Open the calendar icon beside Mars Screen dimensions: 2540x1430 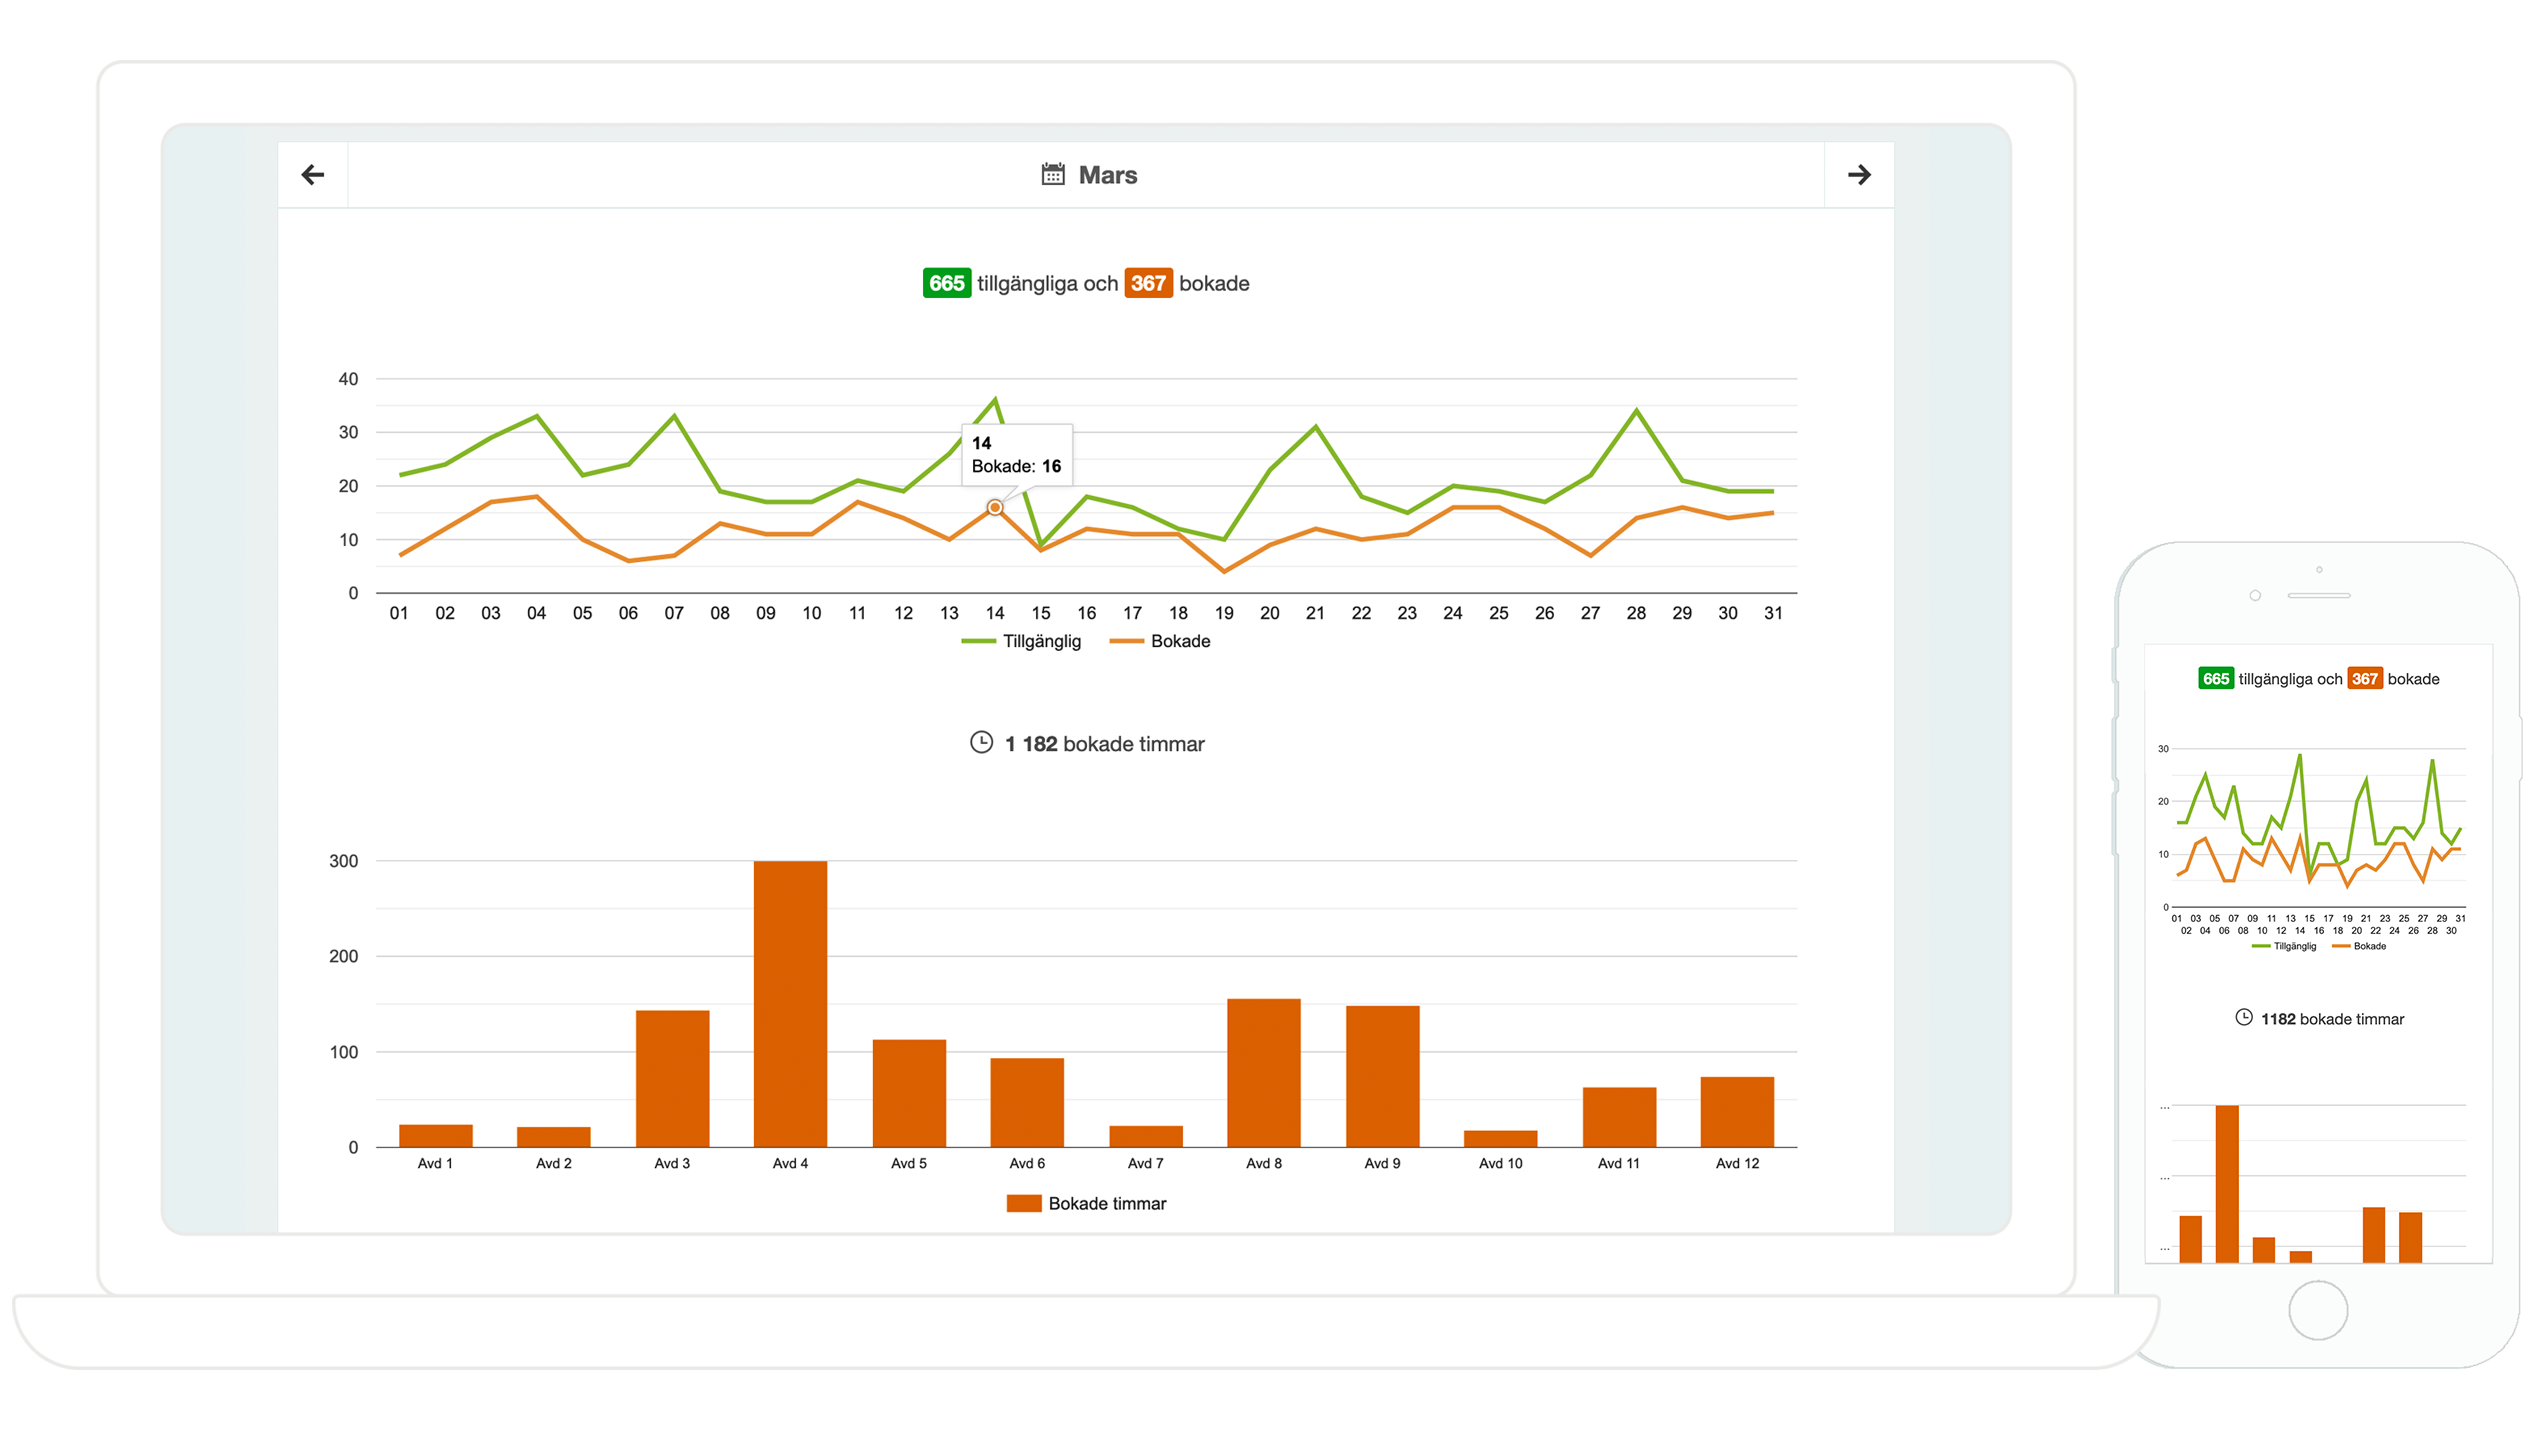tap(1053, 174)
